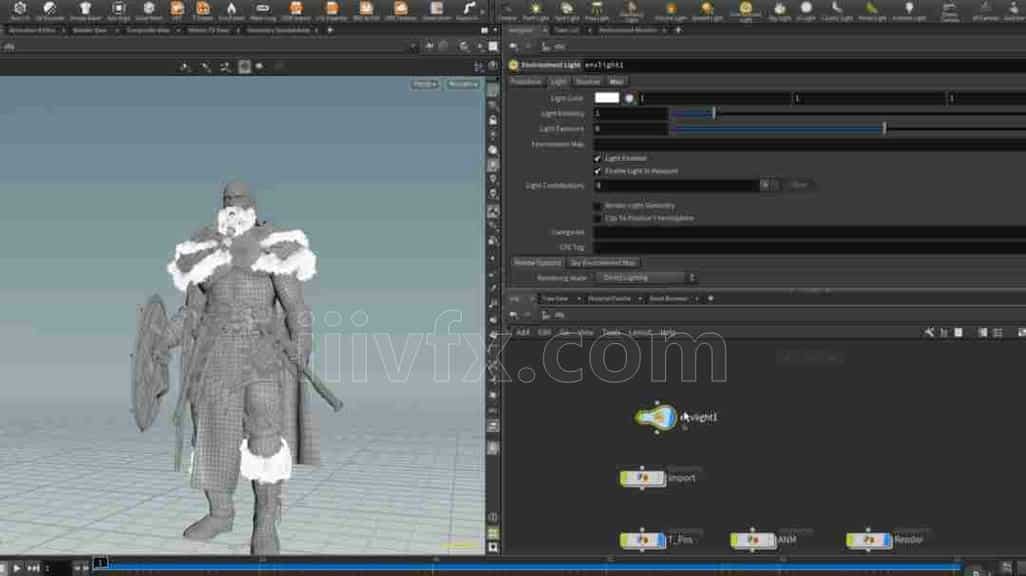Viewport: 1026px width, 576px height.
Task: Open the Add menu in the network editor
Action: 522,333
